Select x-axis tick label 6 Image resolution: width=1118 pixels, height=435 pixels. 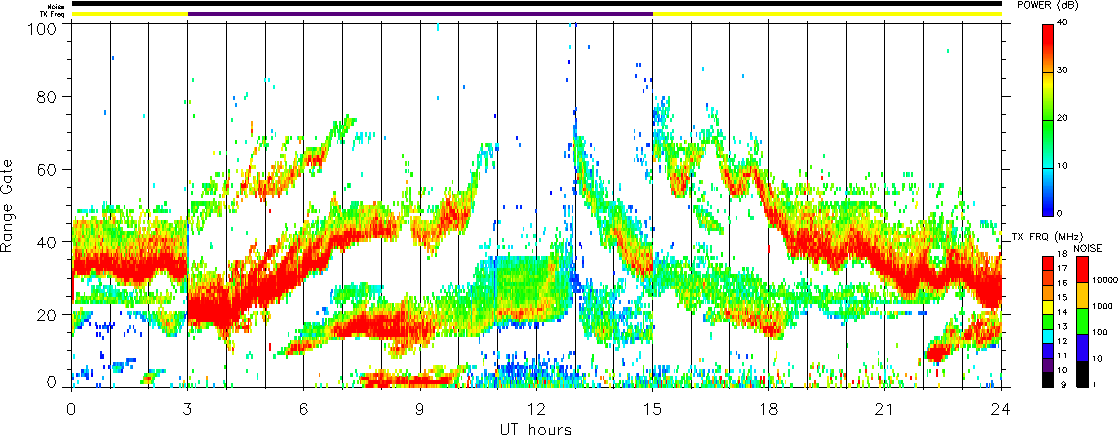pos(304,407)
